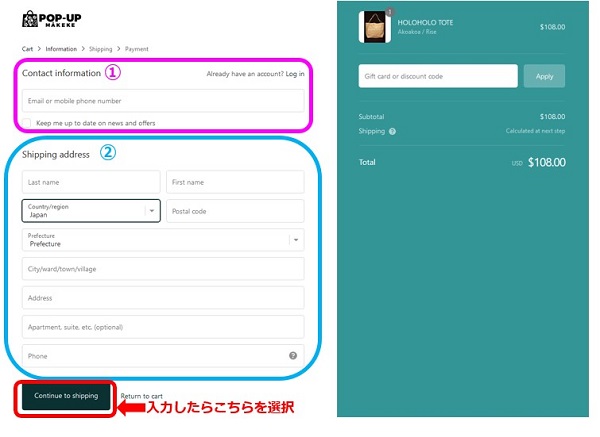Open the Country/region dropdown showing Japan
The width and height of the screenshot is (600, 437).
tap(91, 210)
